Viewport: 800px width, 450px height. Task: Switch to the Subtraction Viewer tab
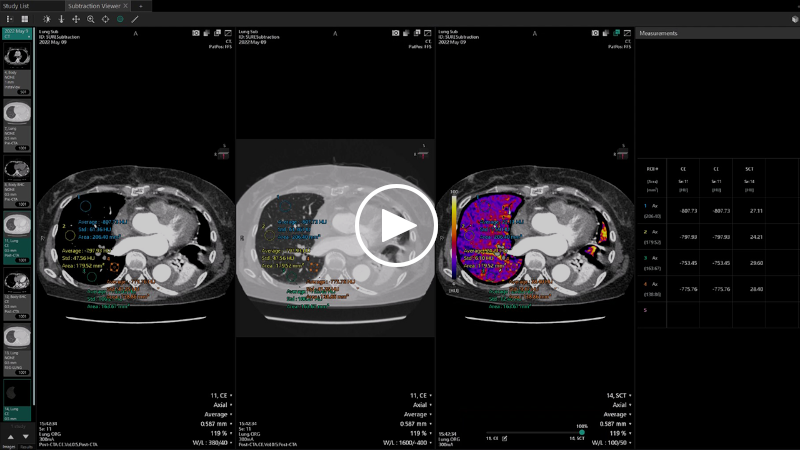point(94,6)
